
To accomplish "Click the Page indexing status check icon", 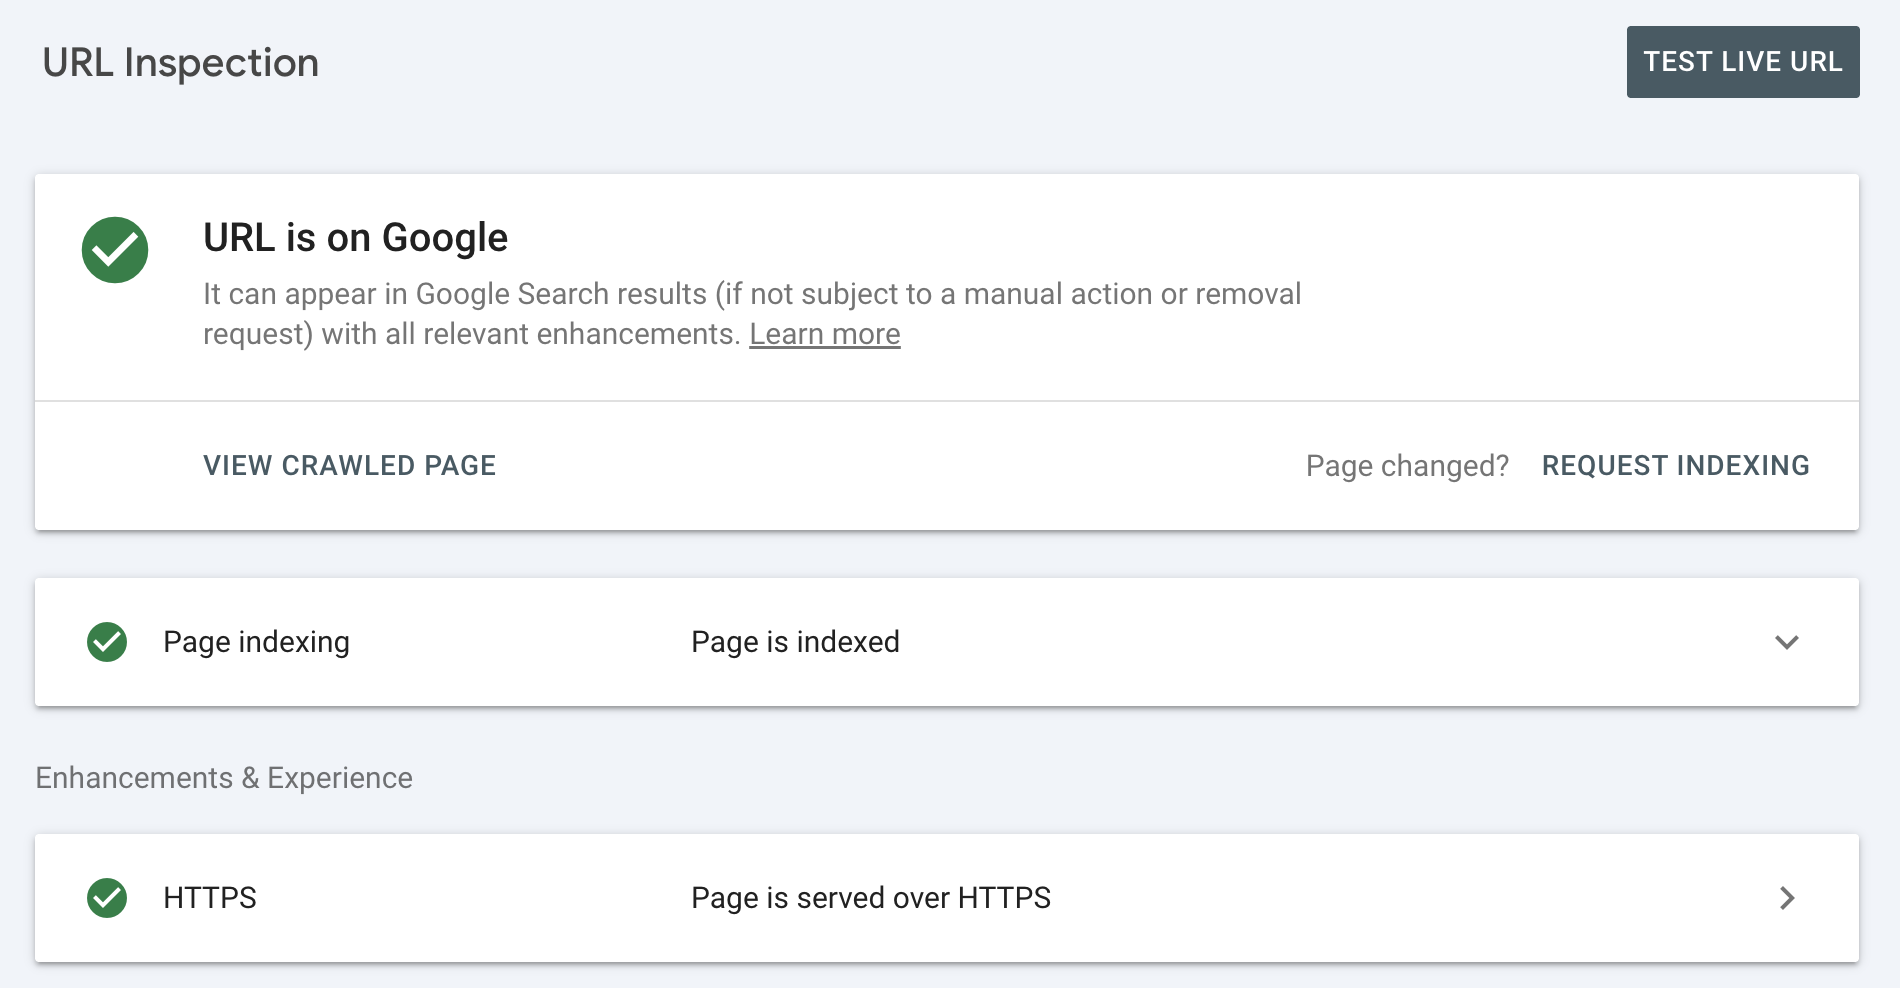I will pyautogui.click(x=107, y=642).
